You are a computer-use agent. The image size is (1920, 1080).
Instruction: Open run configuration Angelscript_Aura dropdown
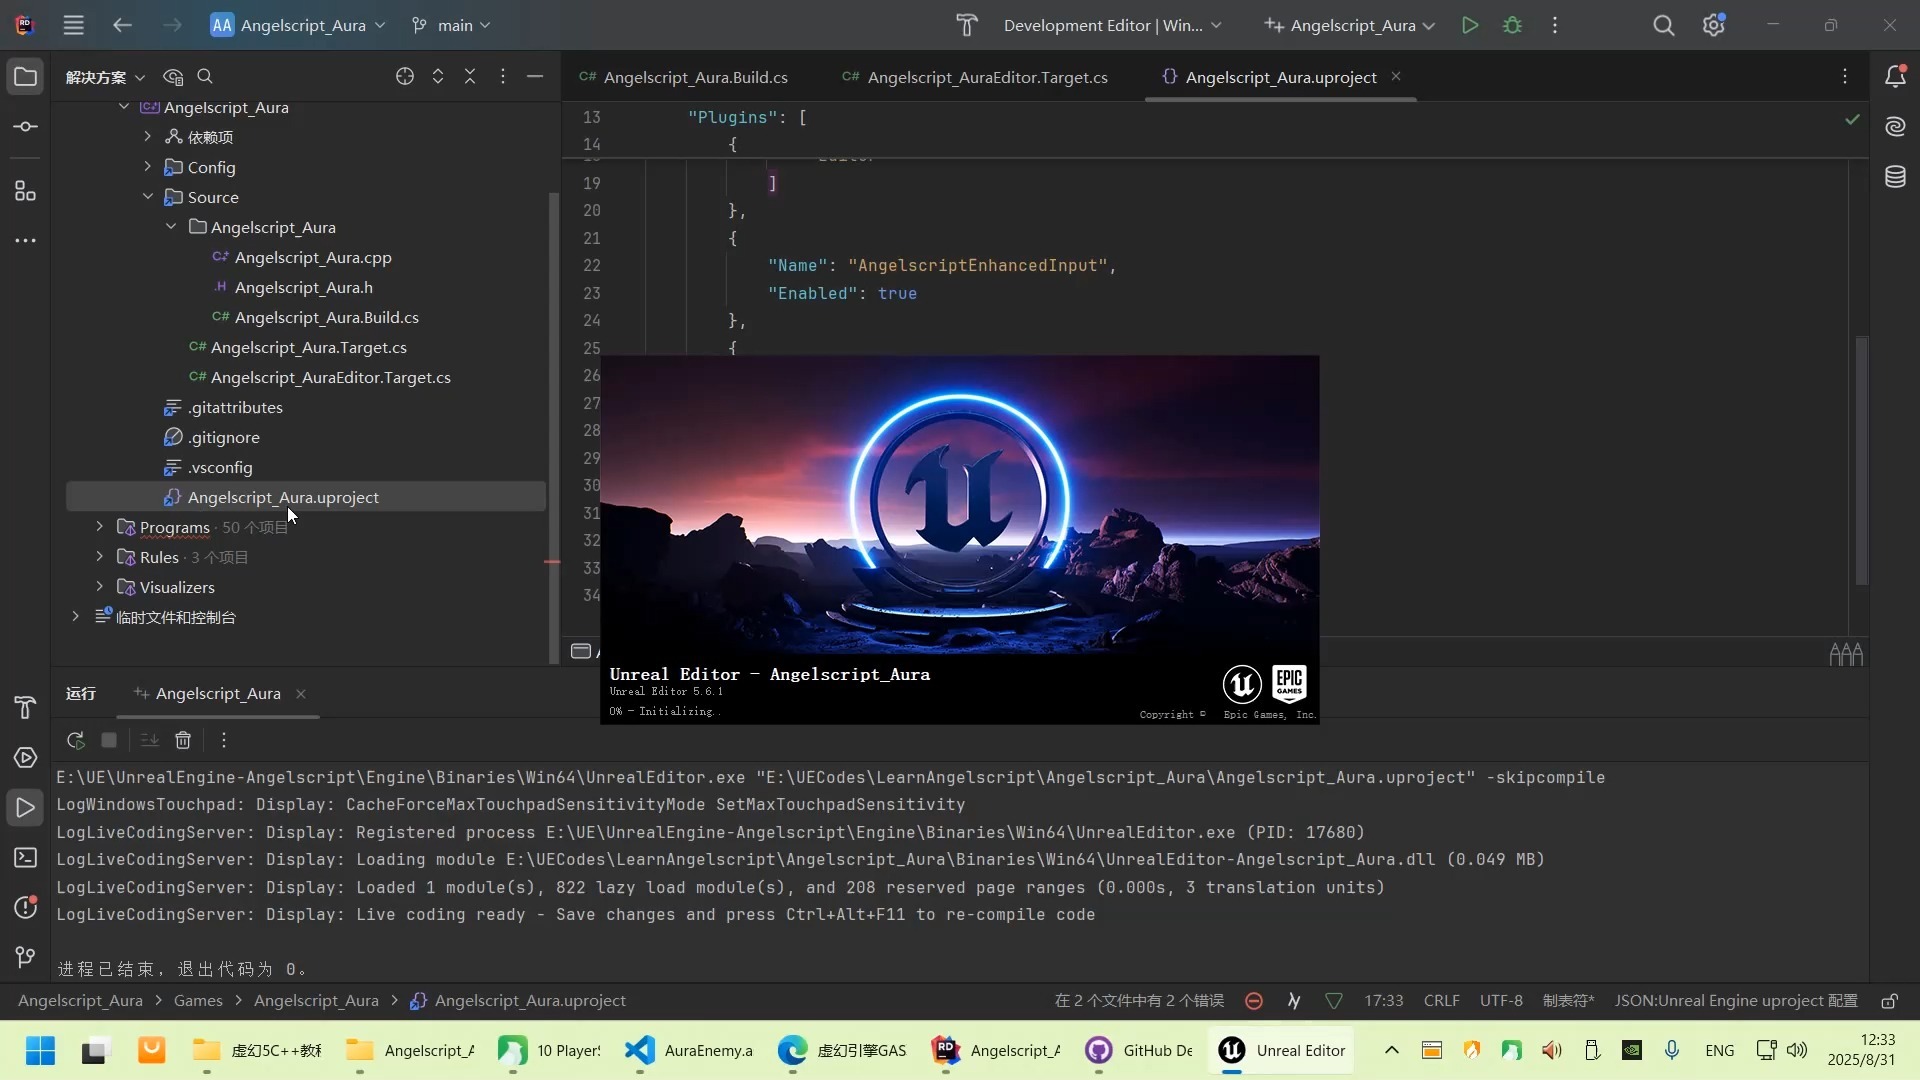(1350, 25)
